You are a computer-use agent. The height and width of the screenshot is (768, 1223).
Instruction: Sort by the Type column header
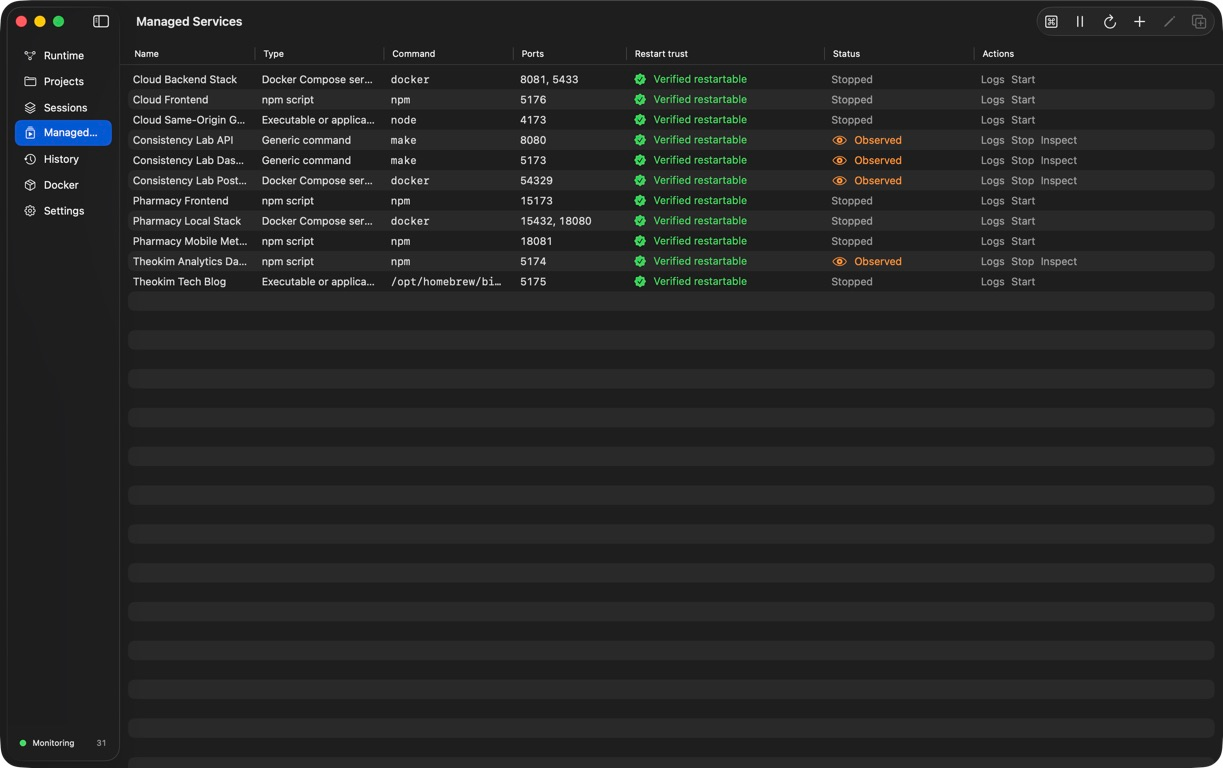click(x=273, y=54)
